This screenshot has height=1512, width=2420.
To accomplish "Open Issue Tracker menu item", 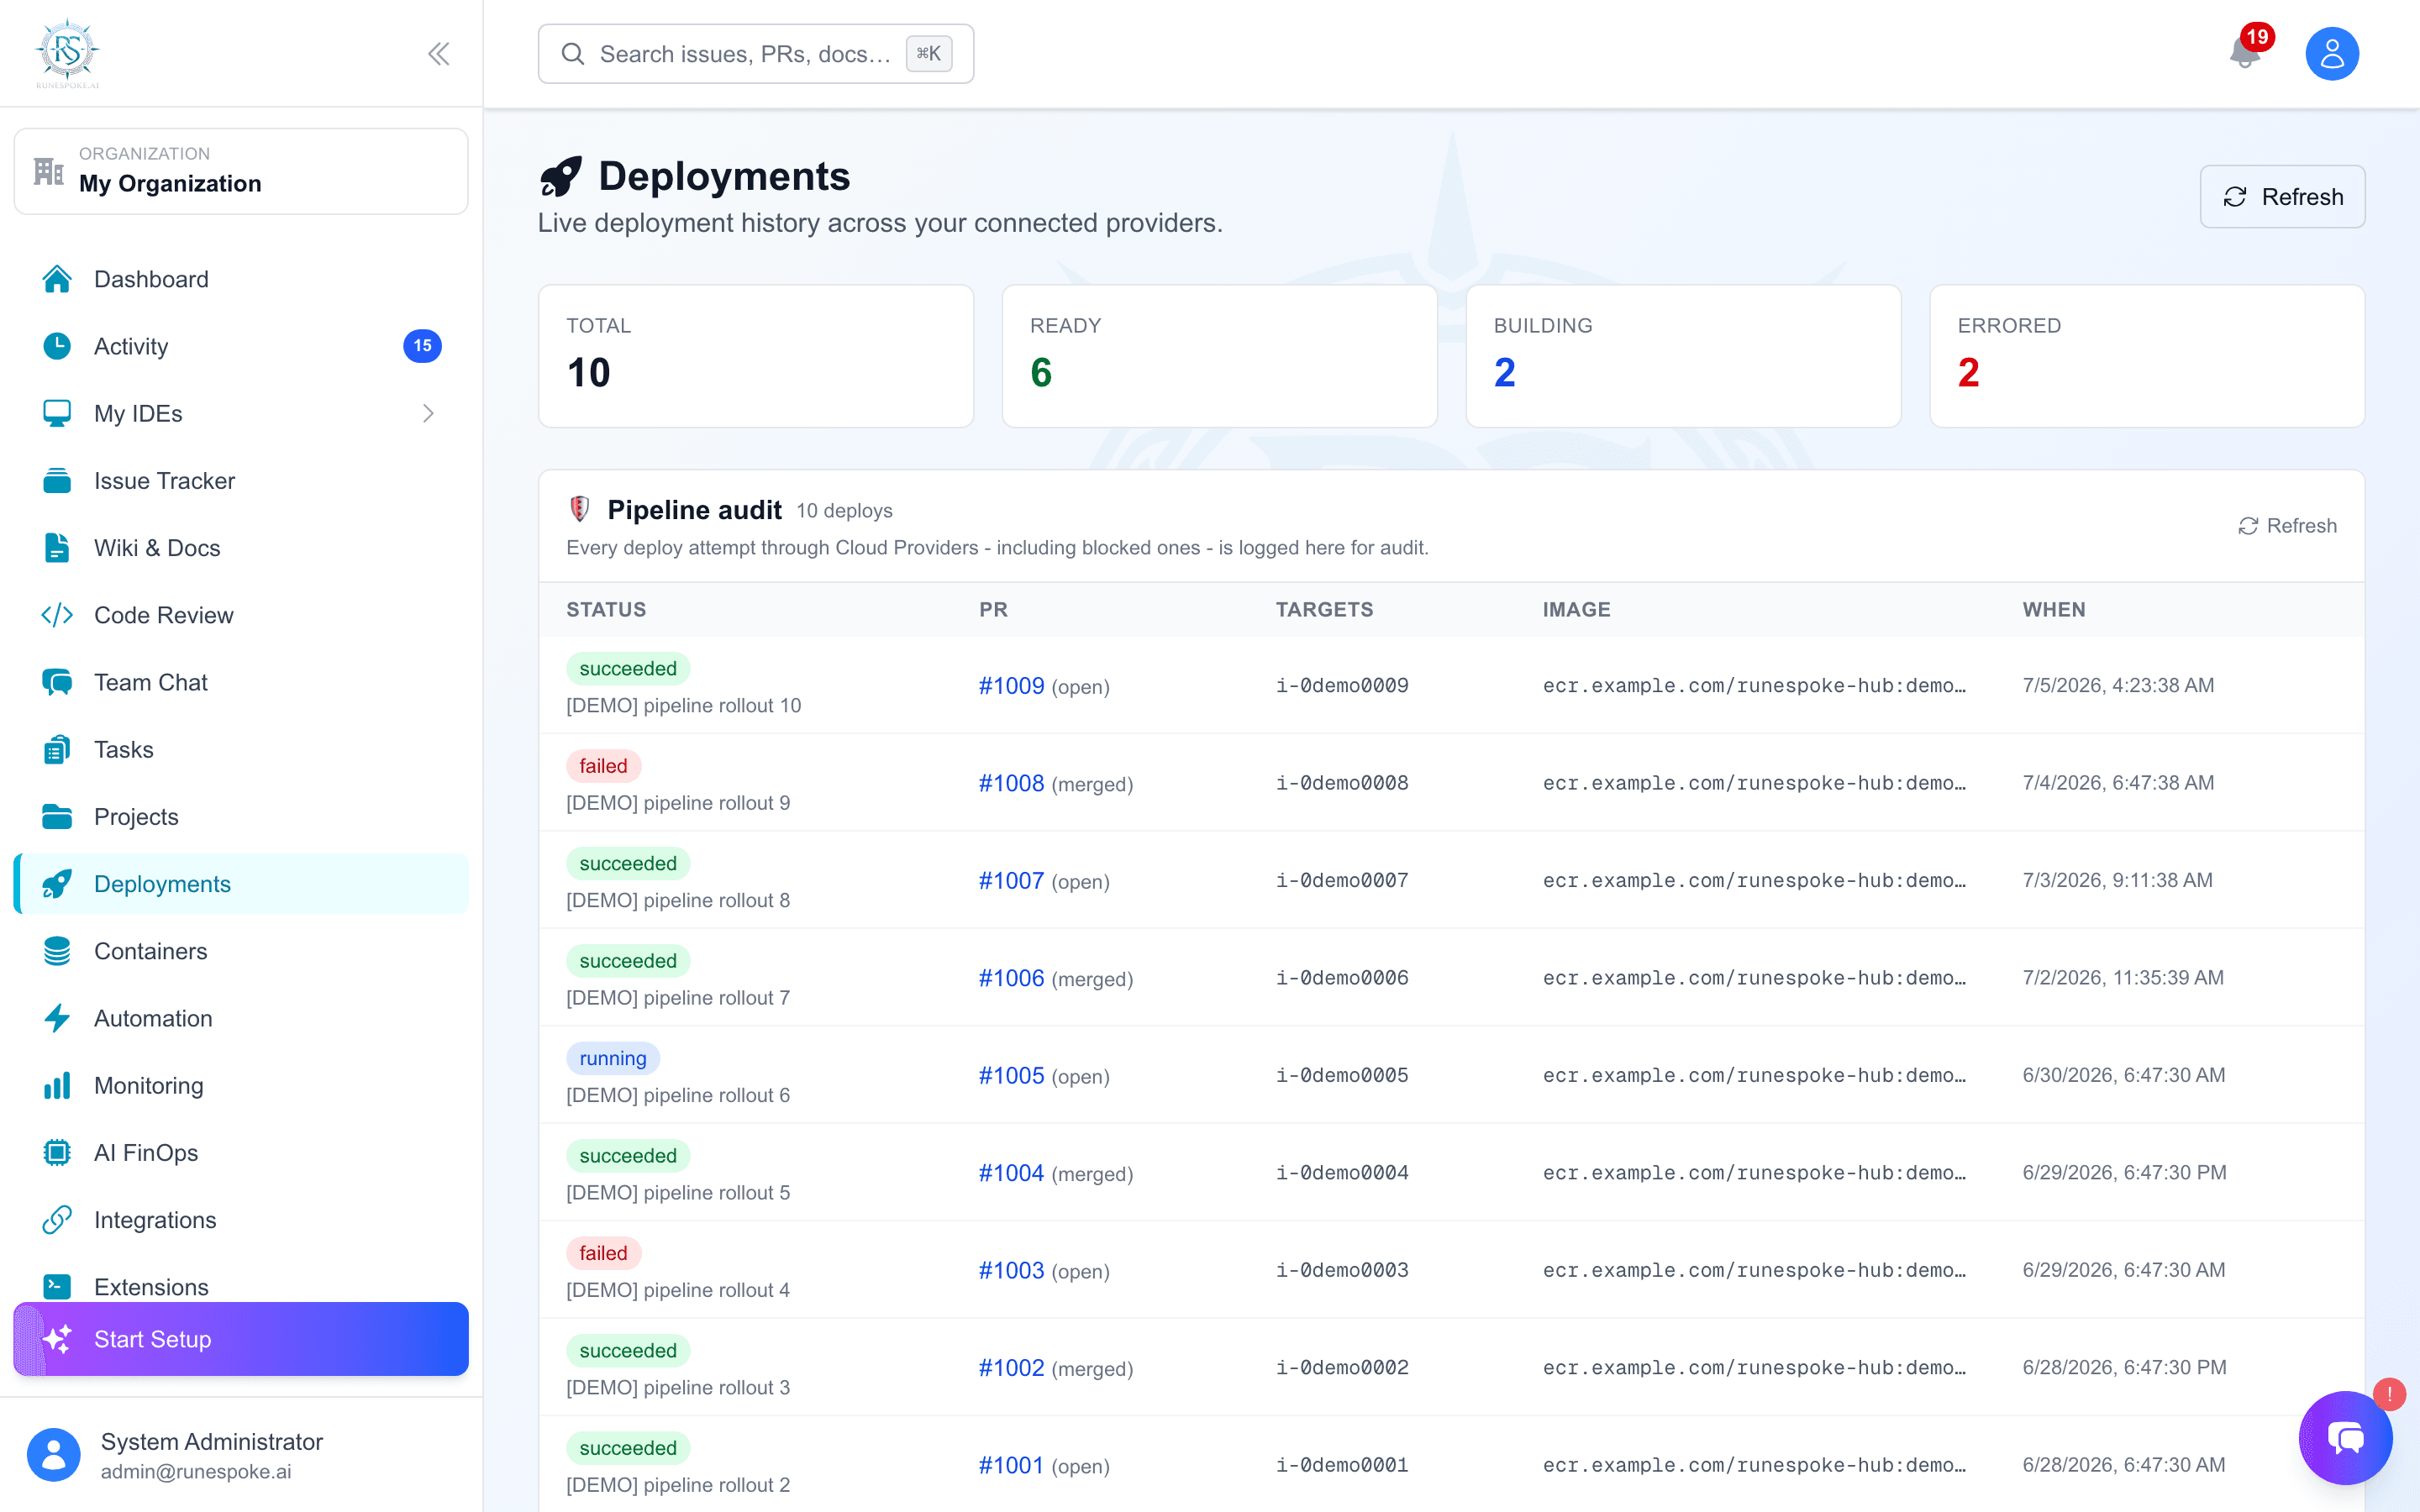I will (241, 481).
